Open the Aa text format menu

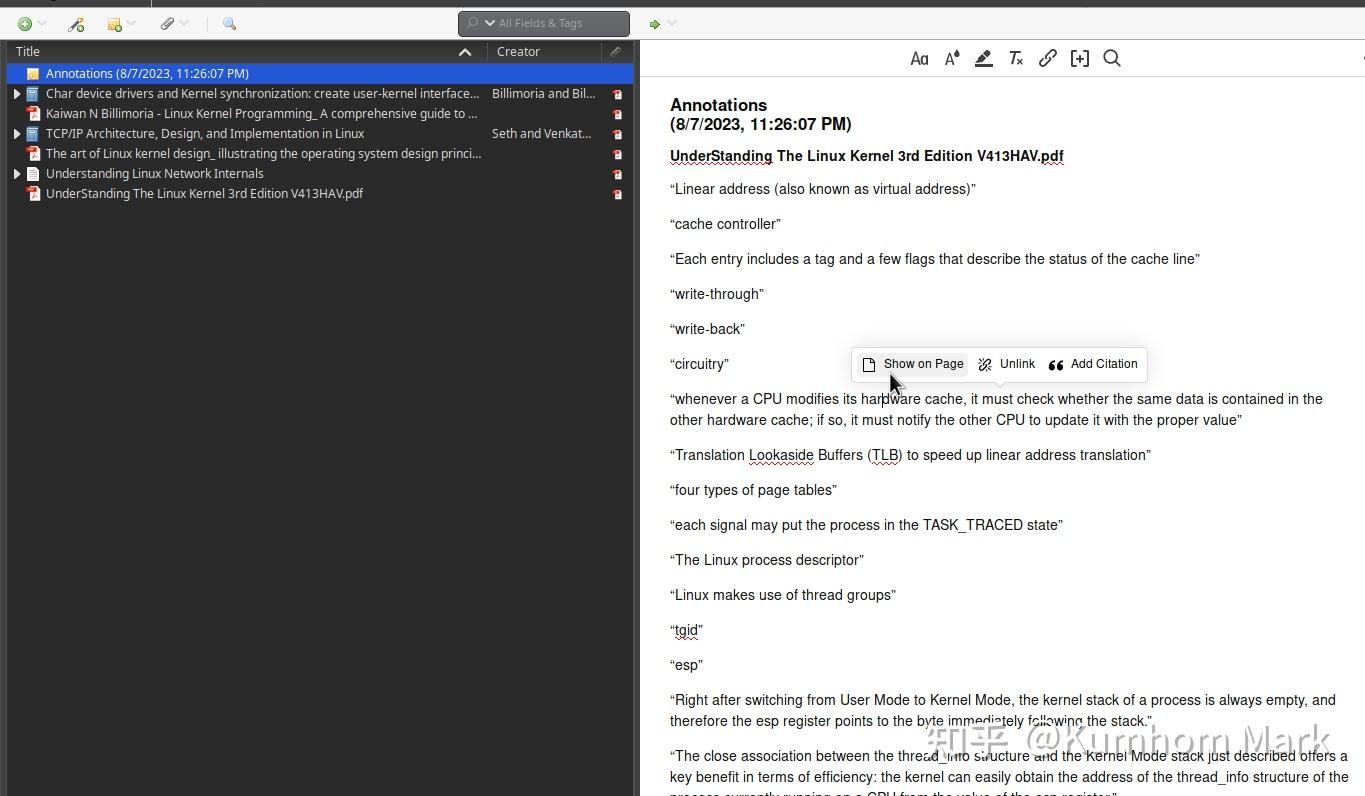(x=919, y=58)
